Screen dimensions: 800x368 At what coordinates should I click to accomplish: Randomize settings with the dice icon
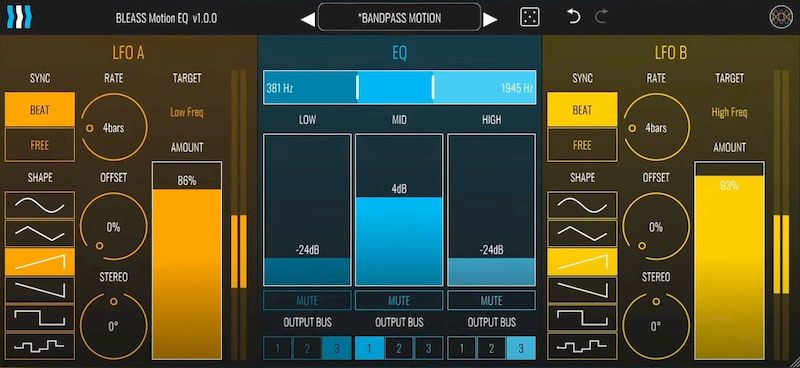530,17
